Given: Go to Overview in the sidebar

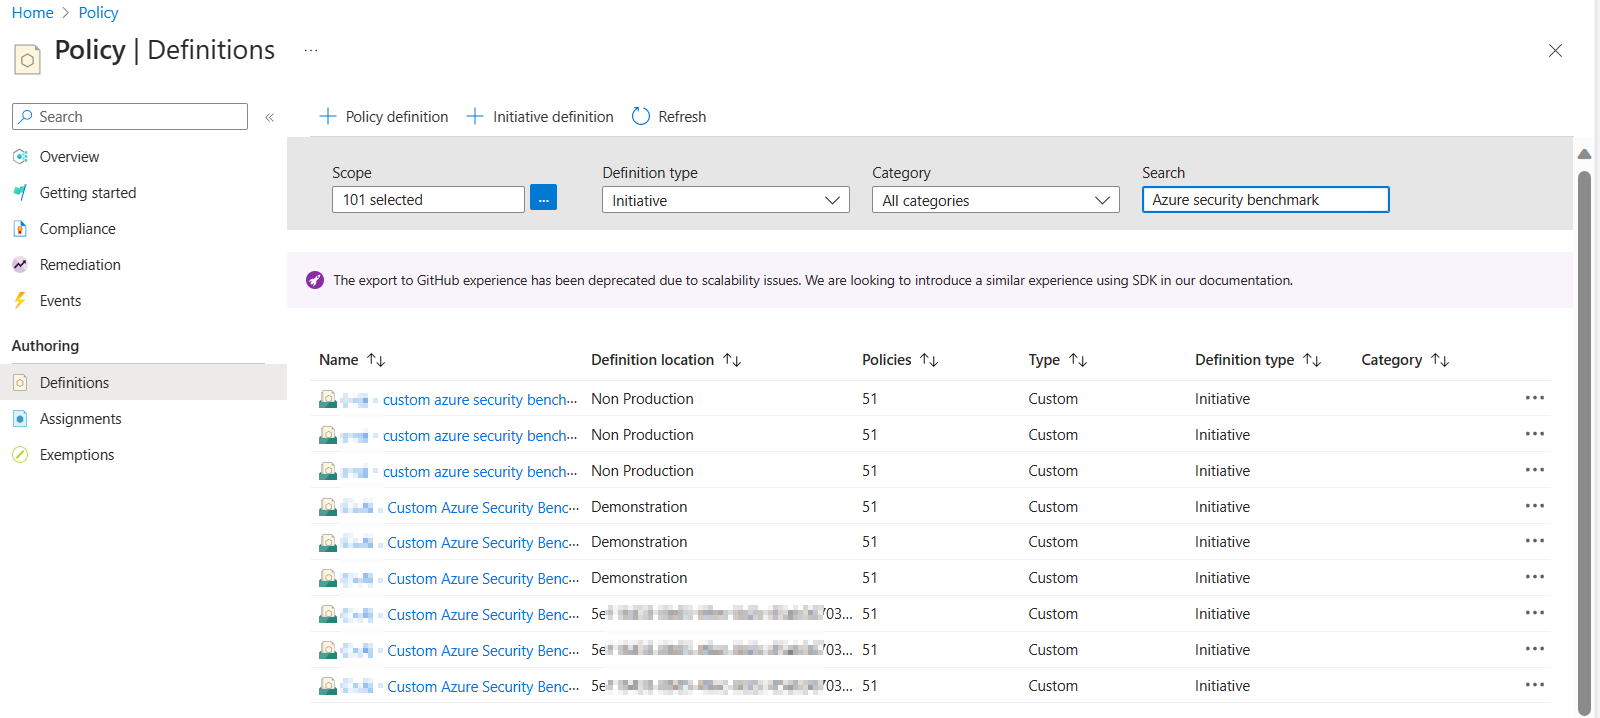Looking at the screenshot, I should [x=69, y=157].
